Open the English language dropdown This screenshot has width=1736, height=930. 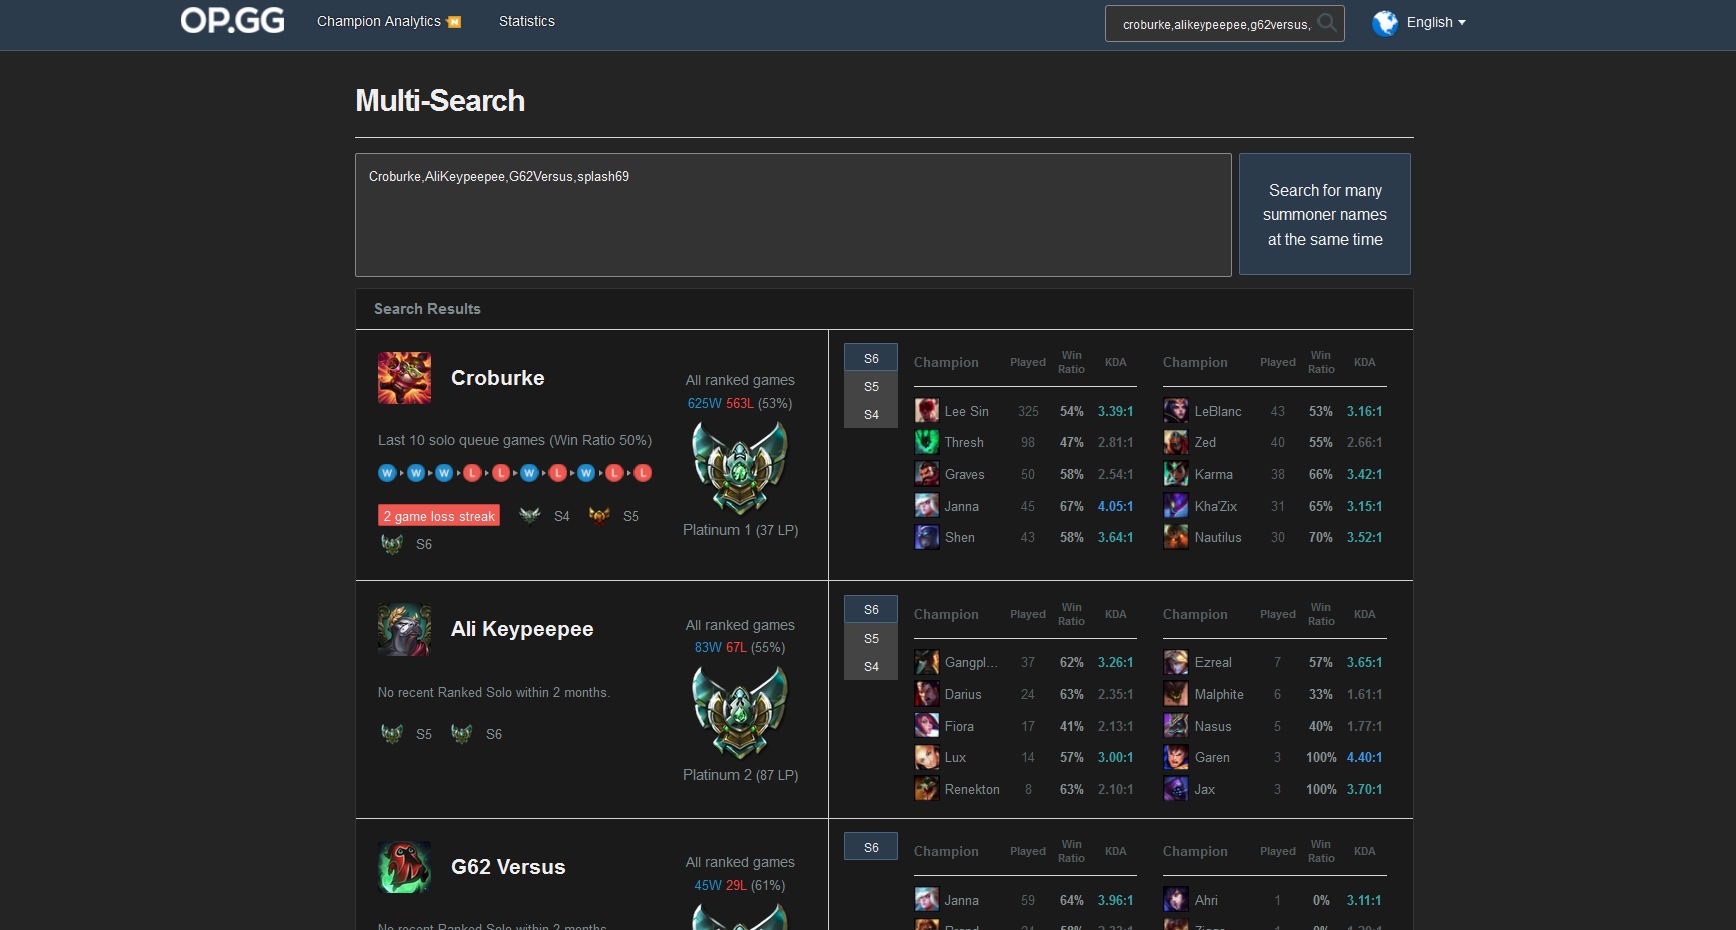click(x=1436, y=22)
